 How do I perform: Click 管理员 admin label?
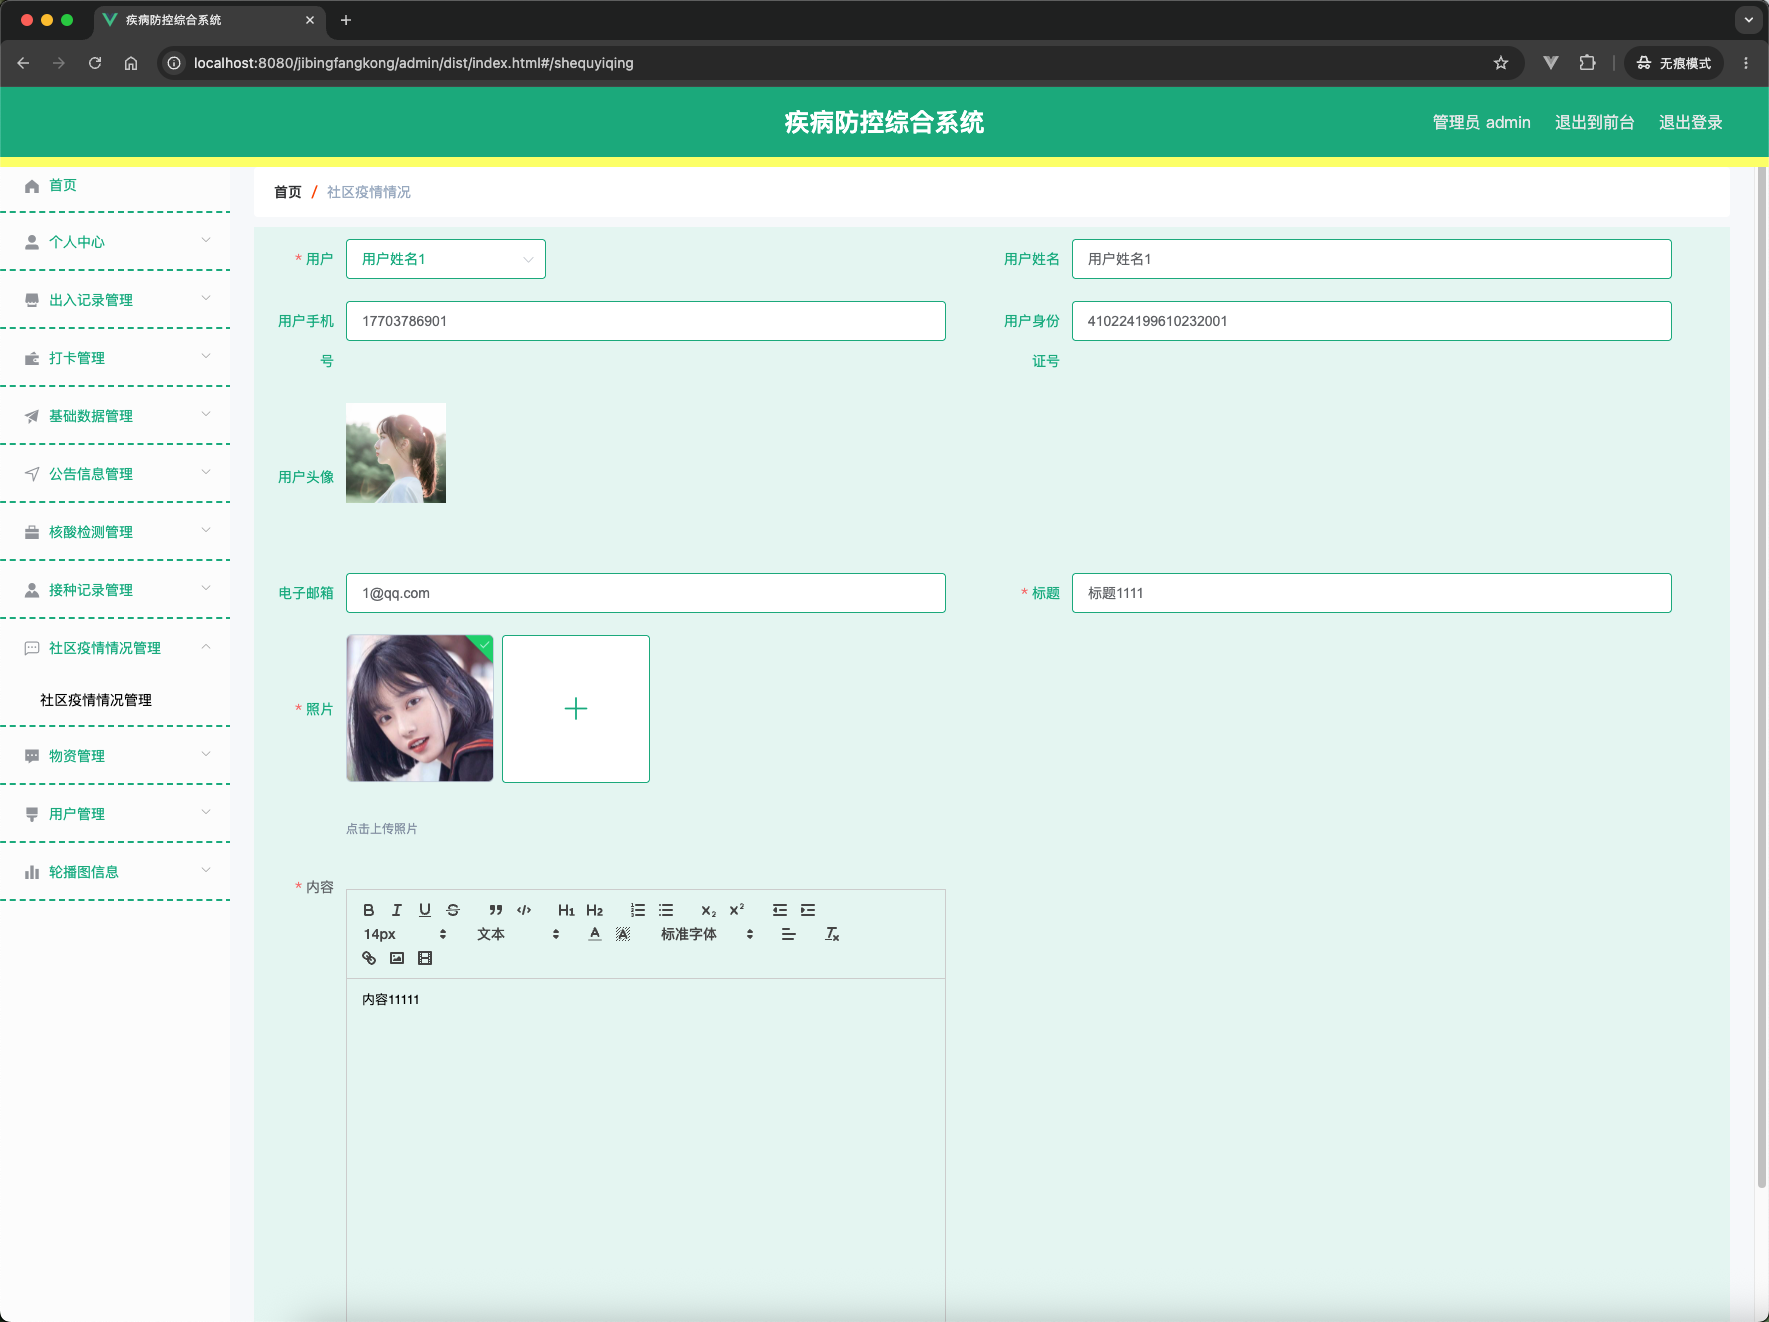pyautogui.click(x=1481, y=122)
